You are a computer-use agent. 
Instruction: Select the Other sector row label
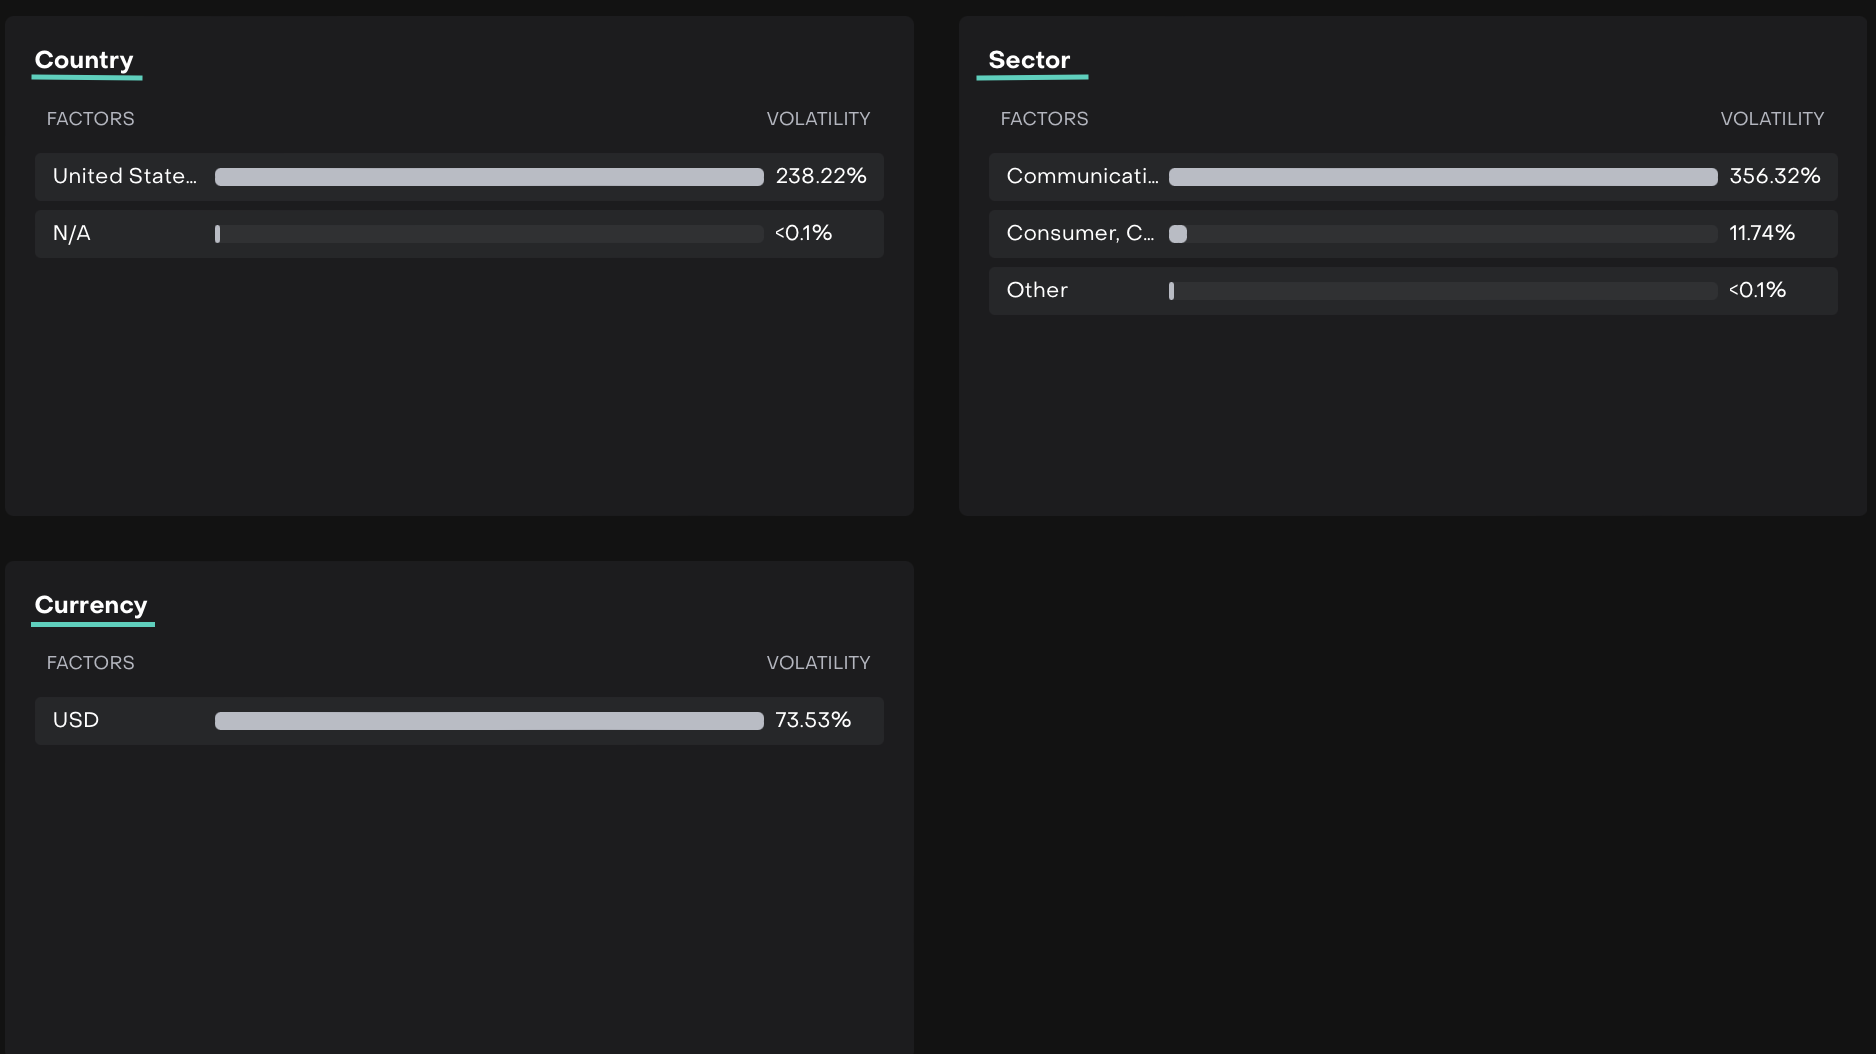[x=1037, y=290]
